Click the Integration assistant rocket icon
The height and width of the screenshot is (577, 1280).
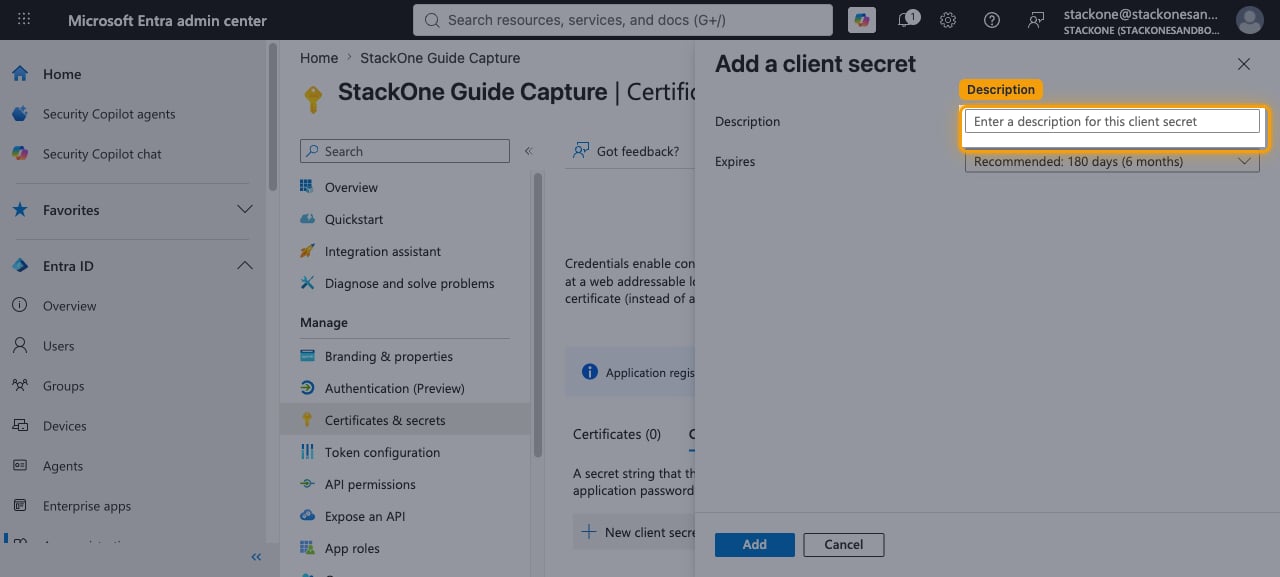coord(307,251)
